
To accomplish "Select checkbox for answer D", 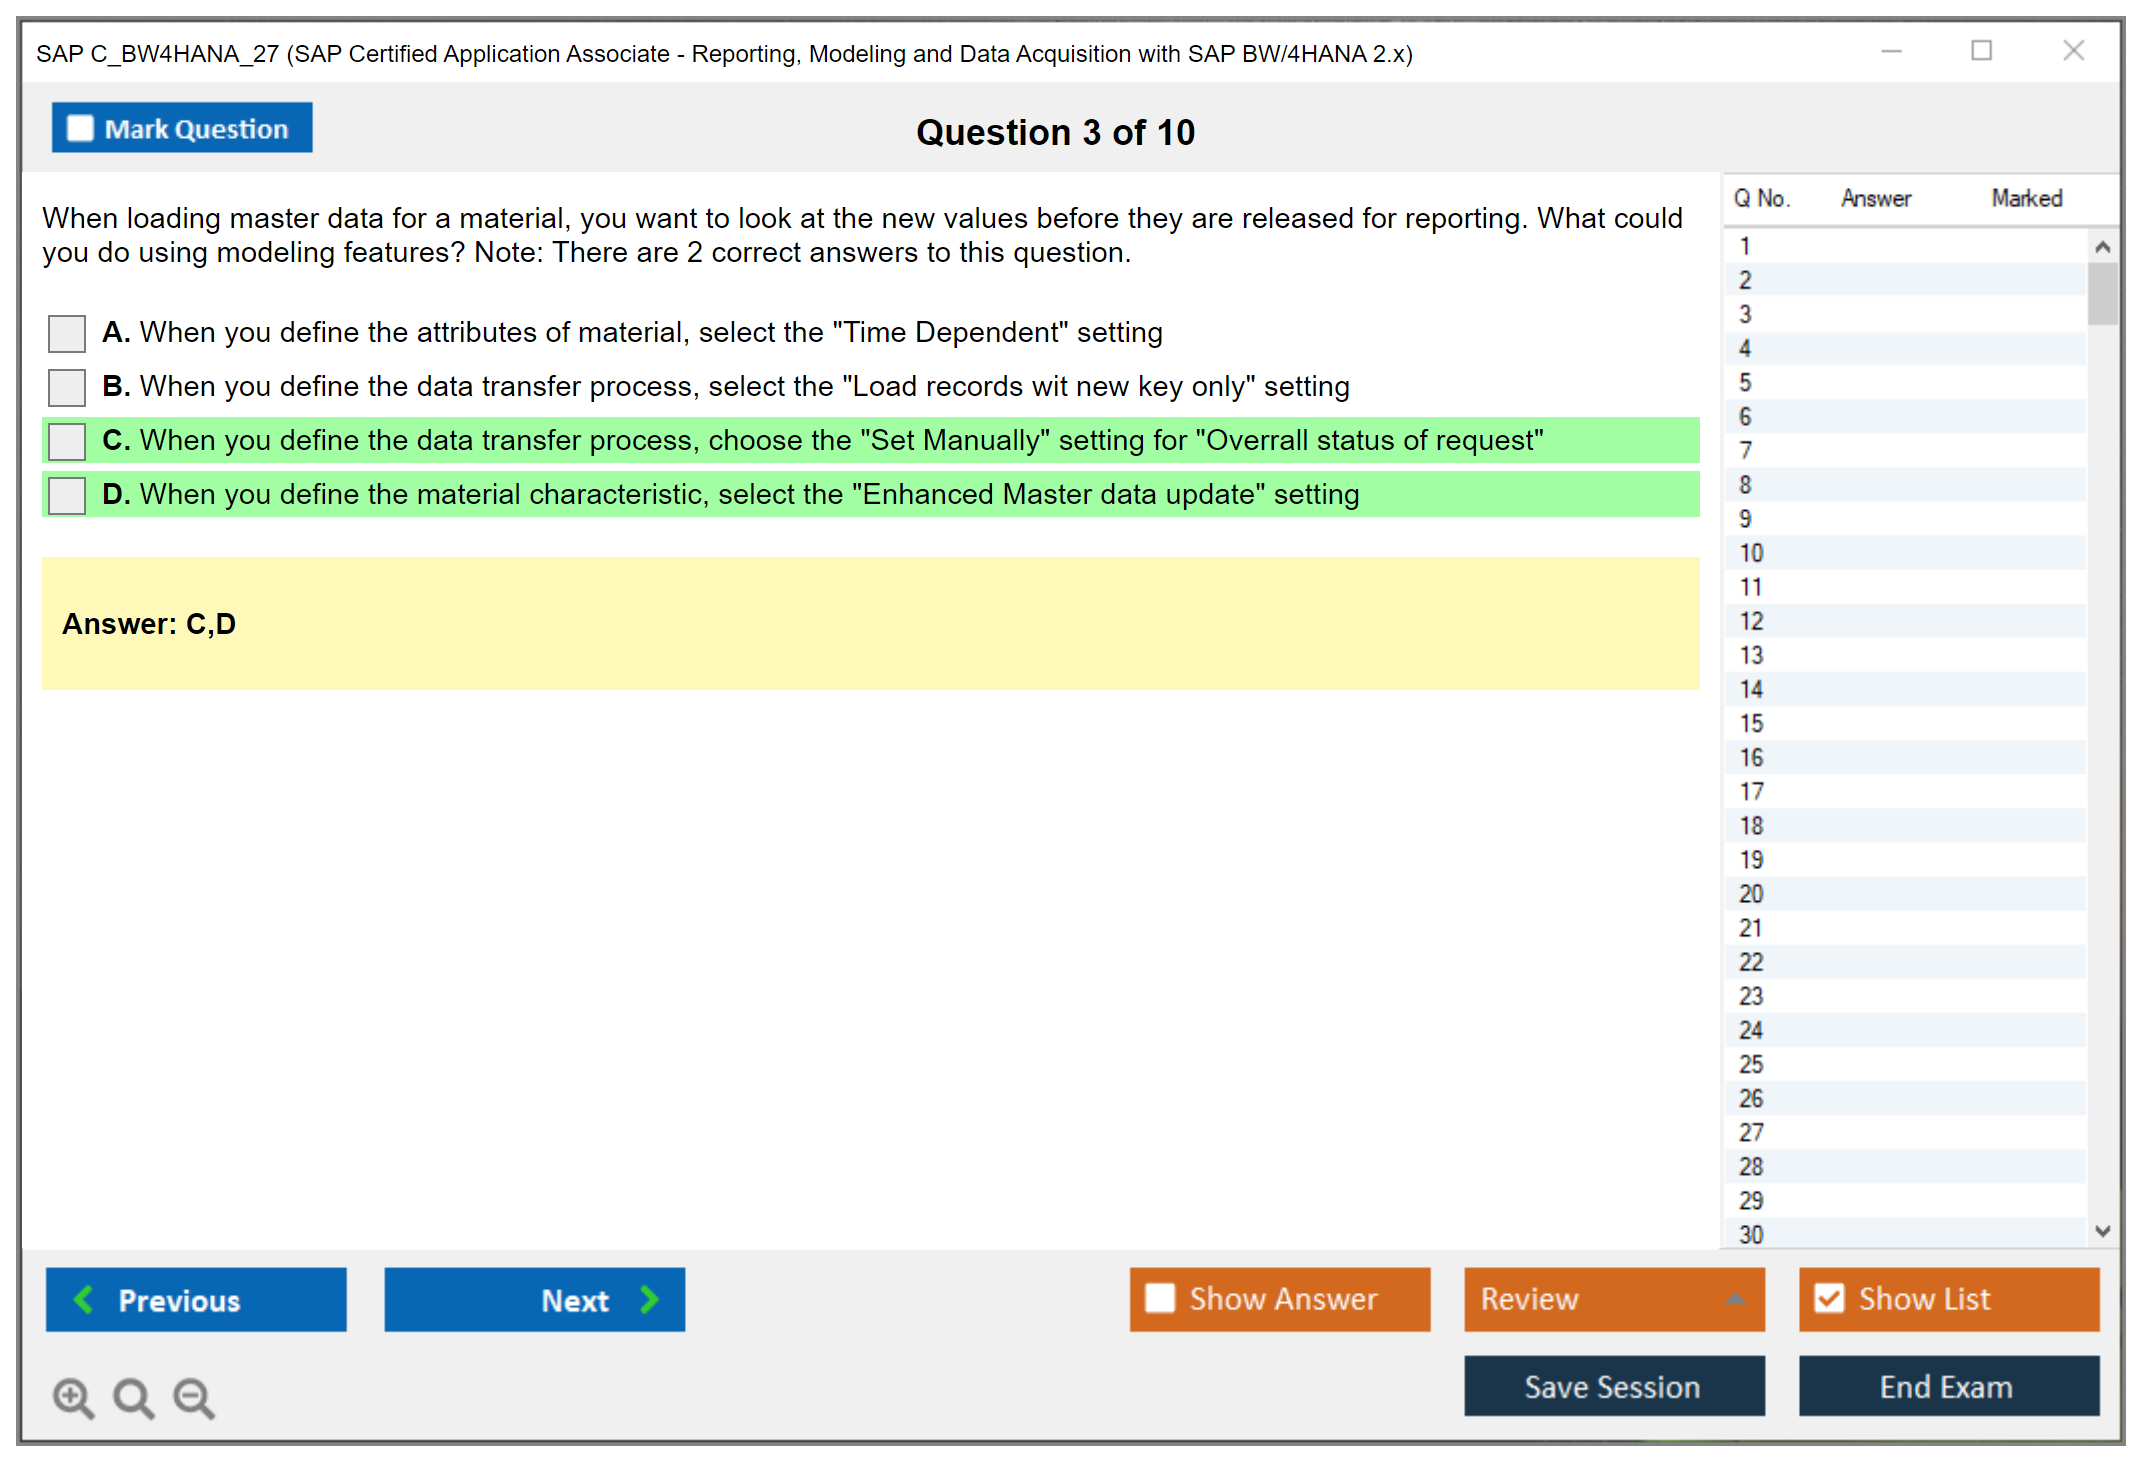I will pyautogui.click(x=67, y=495).
